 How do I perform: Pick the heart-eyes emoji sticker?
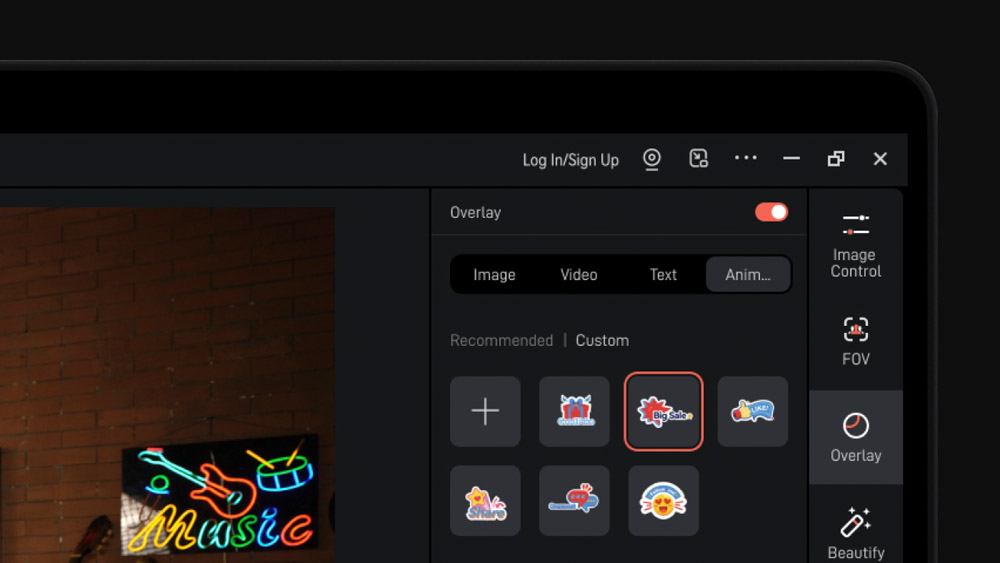click(664, 500)
